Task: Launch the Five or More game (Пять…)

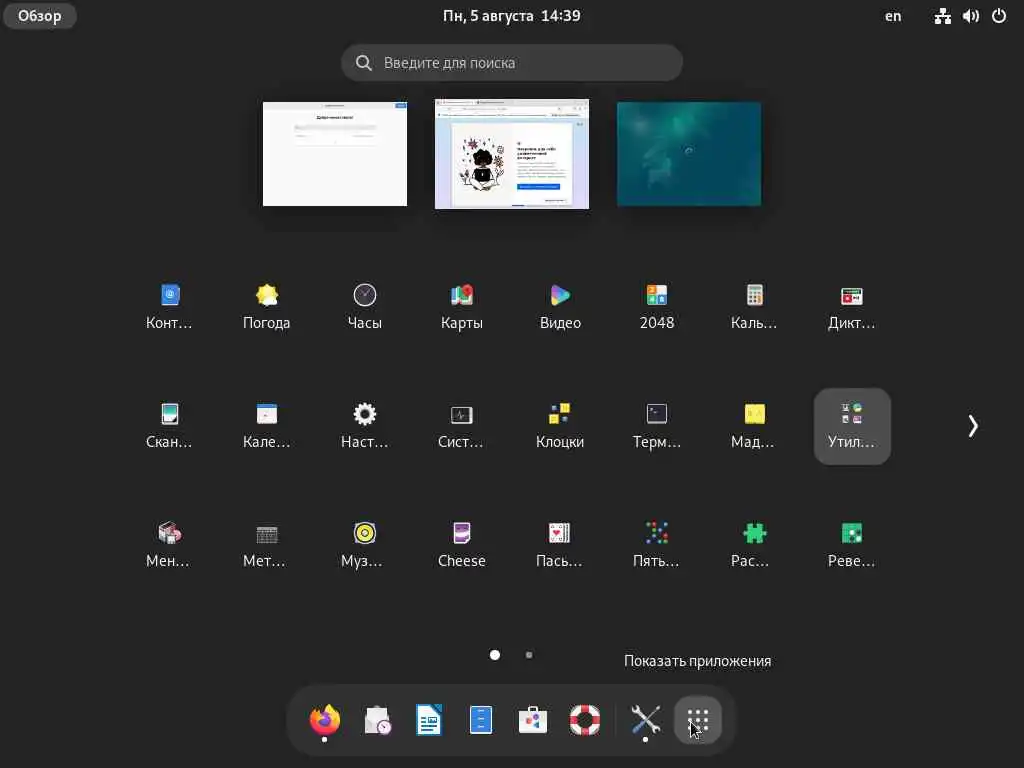Action: 657,545
